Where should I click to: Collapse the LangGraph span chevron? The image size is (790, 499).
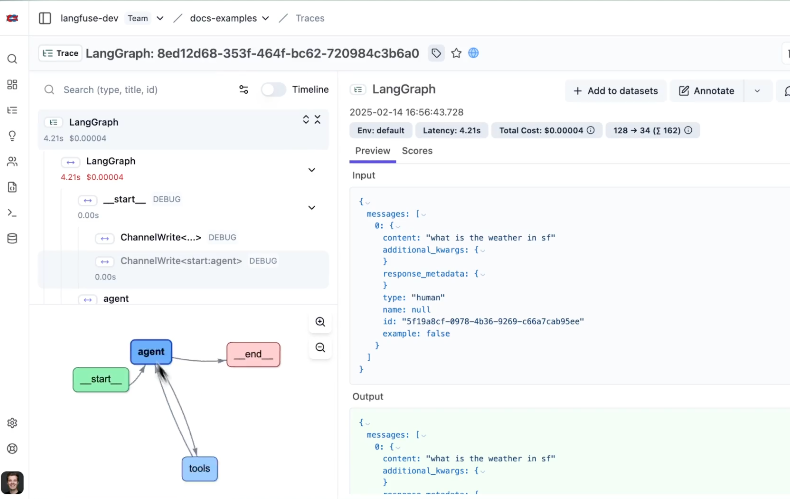(x=311, y=170)
